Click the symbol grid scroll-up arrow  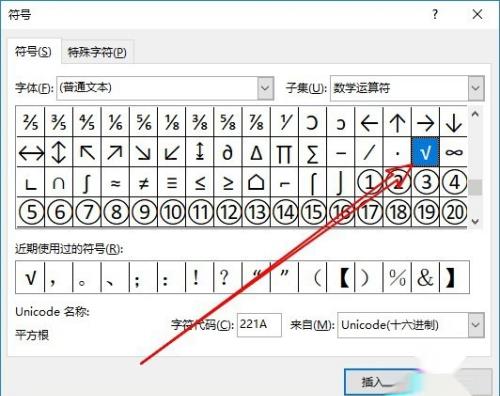coord(475,114)
